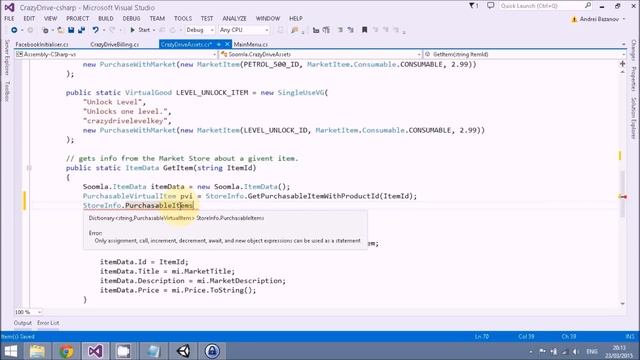The height and width of the screenshot is (360, 640).
Task: Show the Error List panel tab
Action: tap(48, 323)
